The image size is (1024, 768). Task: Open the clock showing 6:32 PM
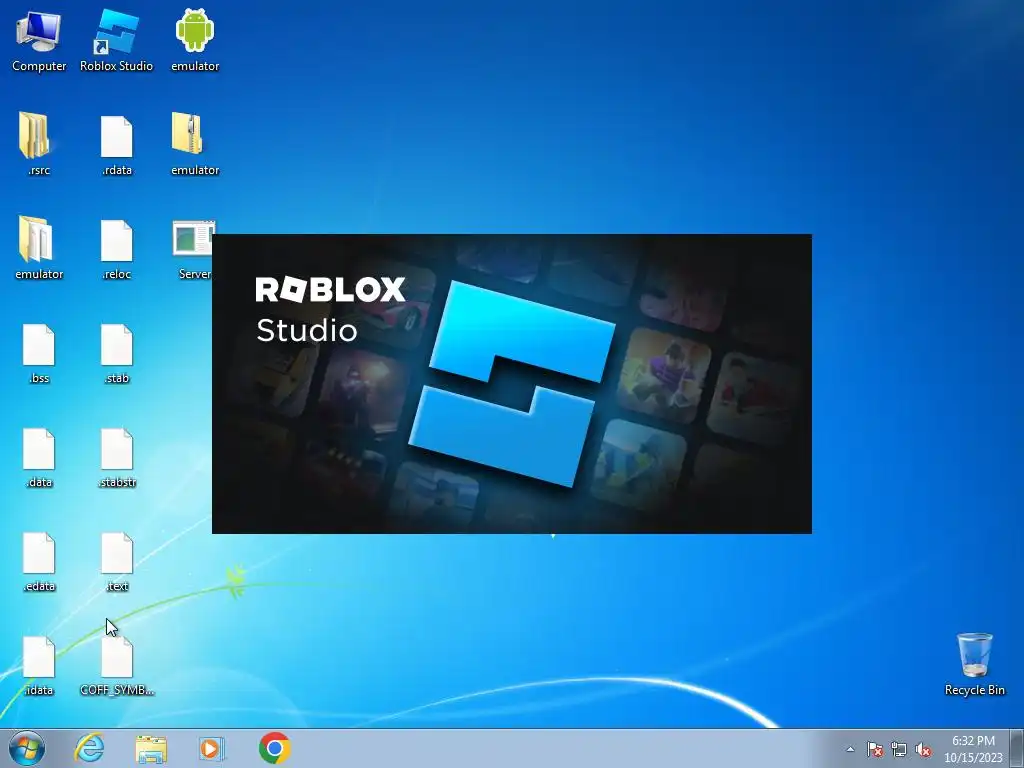973,749
